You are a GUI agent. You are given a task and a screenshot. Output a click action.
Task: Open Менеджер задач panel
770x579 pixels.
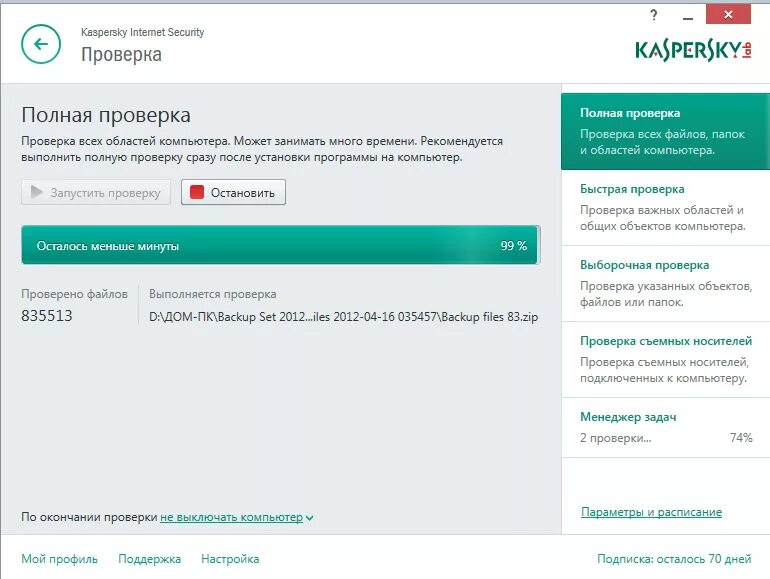click(x=665, y=427)
